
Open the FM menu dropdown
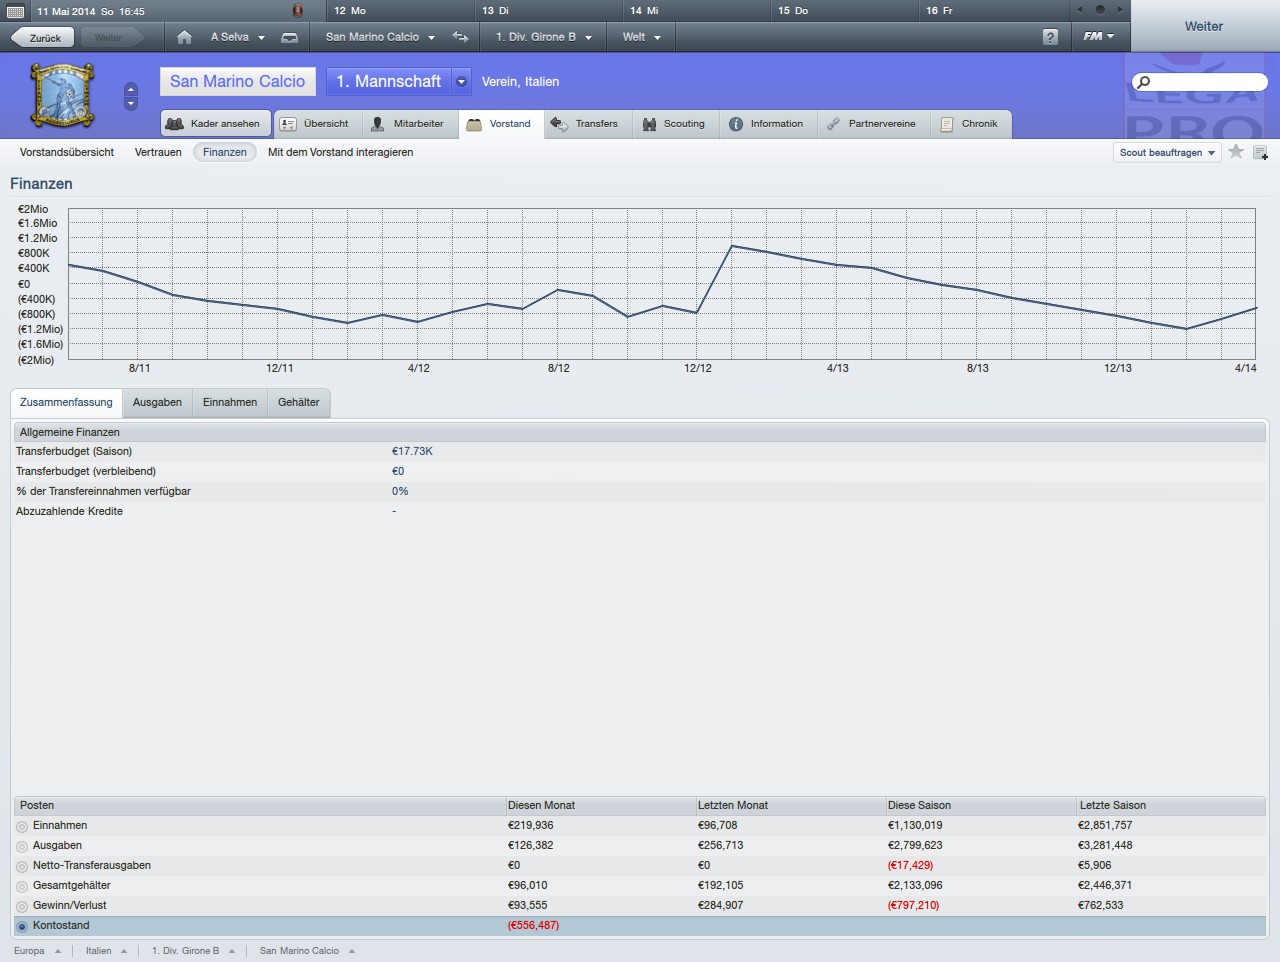[x=1098, y=37]
